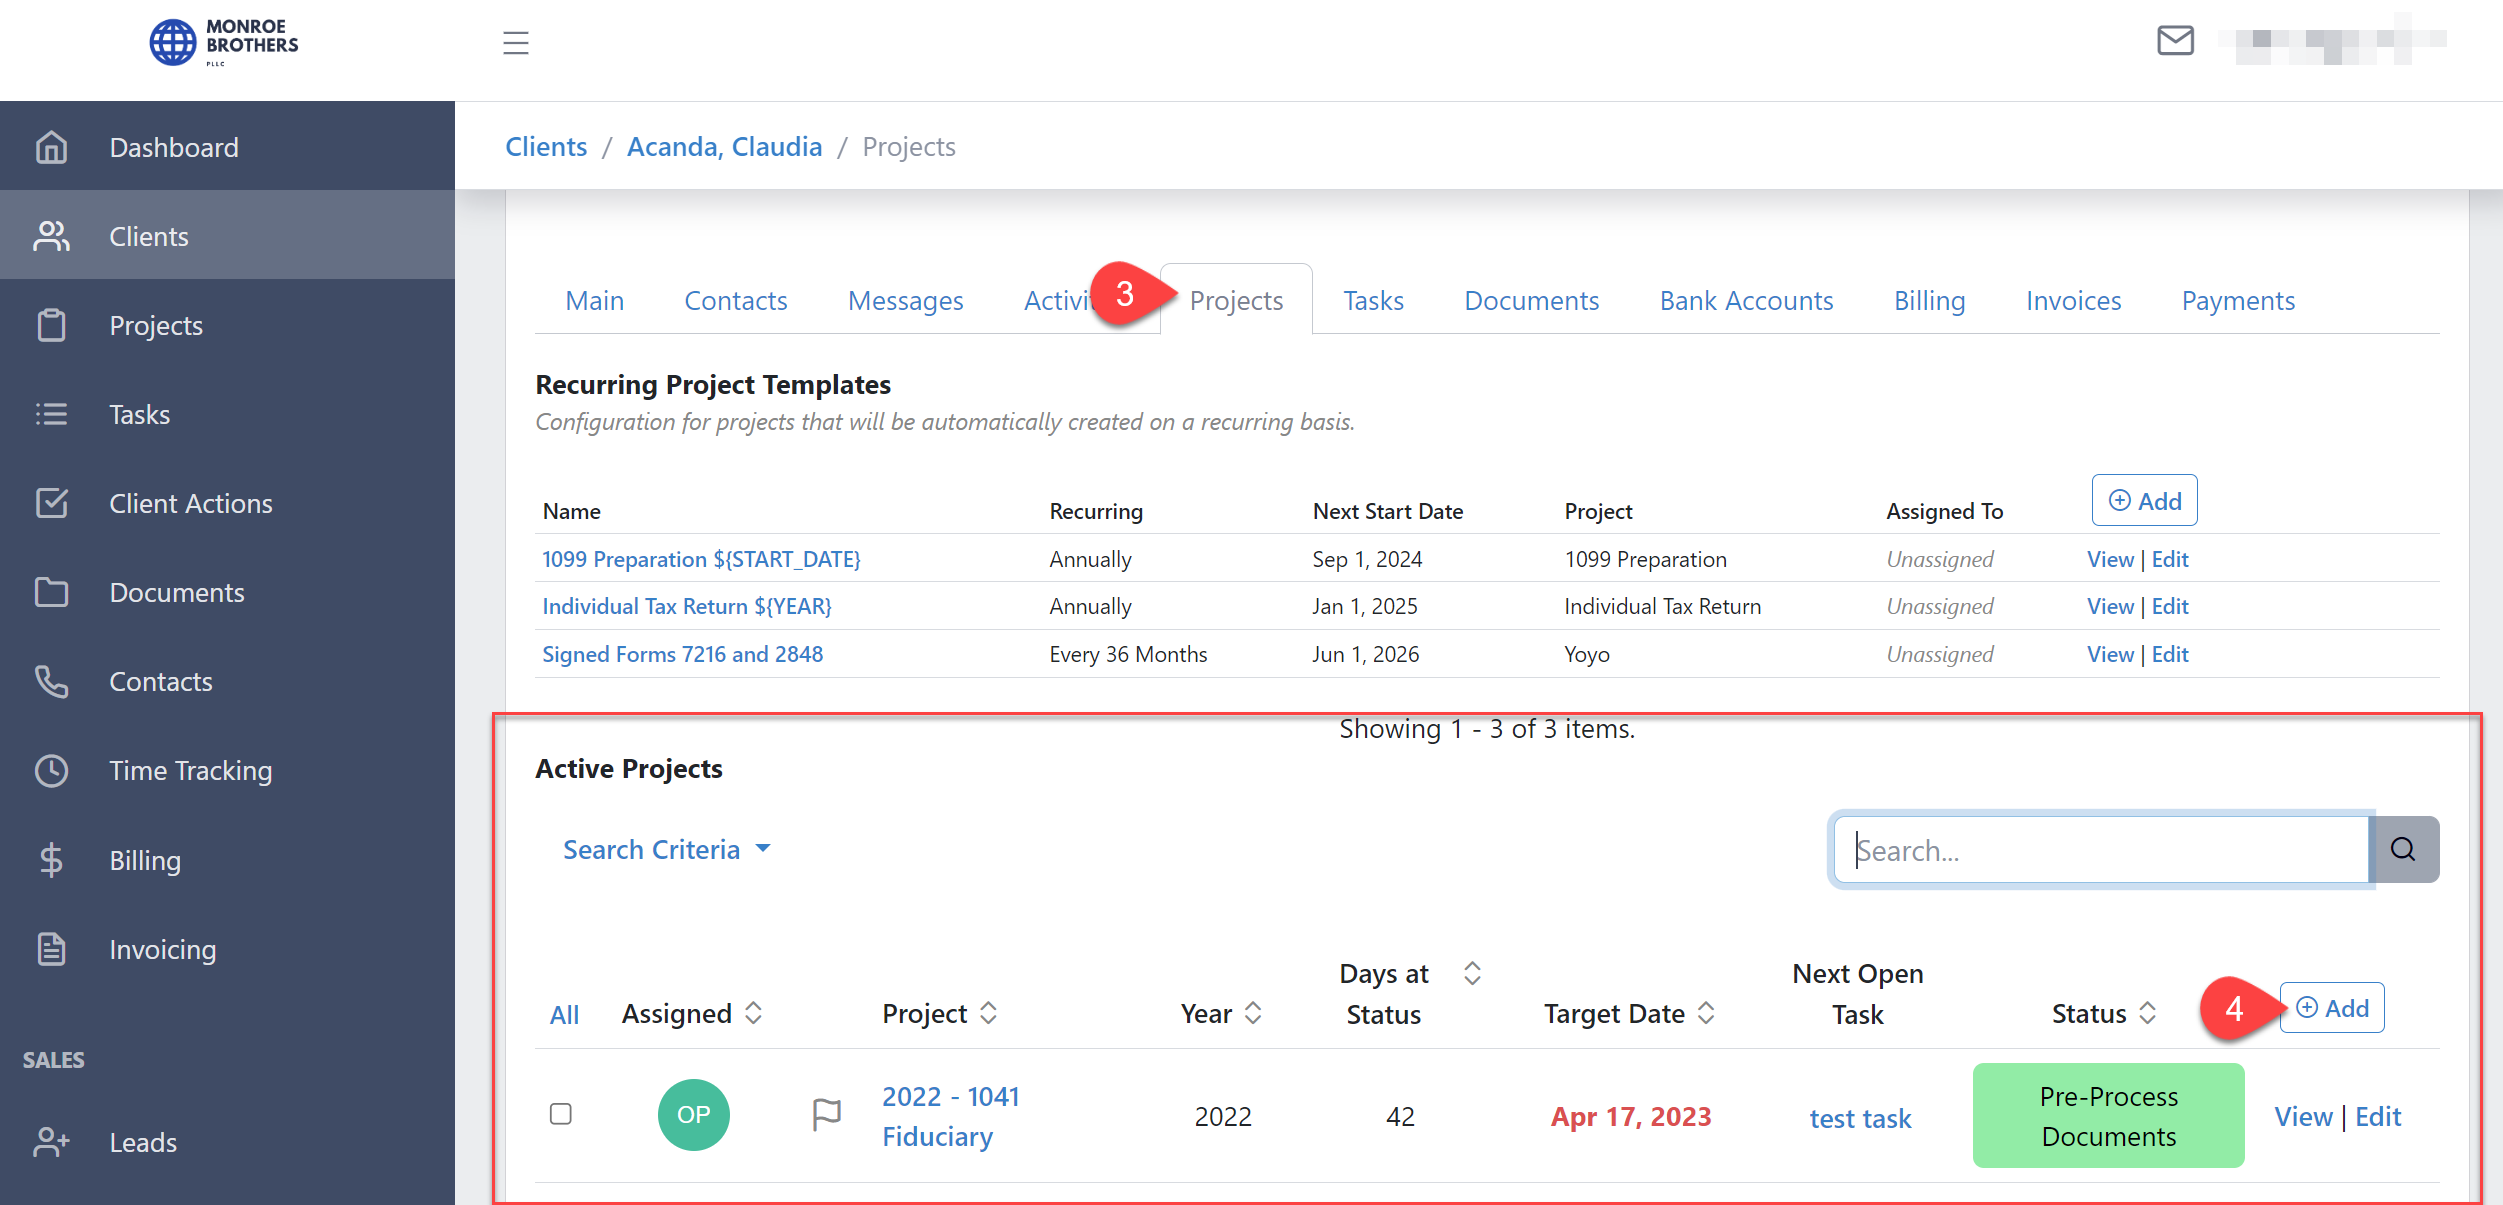This screenshot has height=1205, width=2503.
Task: Open Time Tracking in the sidebar
Action: click(190, 770)
